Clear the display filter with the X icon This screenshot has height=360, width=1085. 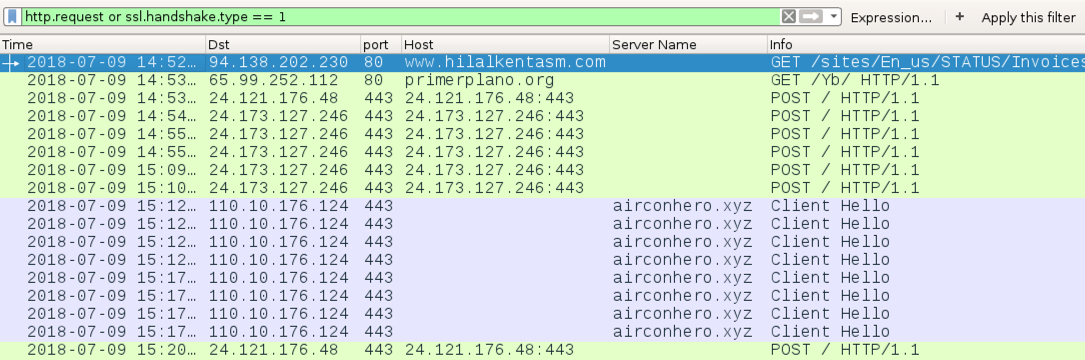pyautogui.click(x=788, y=17)
